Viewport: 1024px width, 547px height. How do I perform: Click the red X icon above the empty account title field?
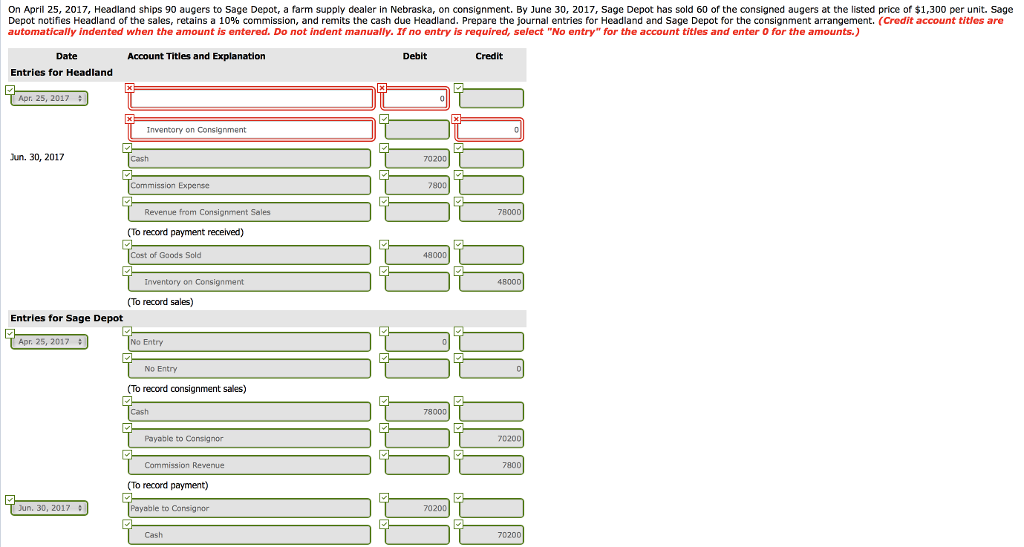129,87
